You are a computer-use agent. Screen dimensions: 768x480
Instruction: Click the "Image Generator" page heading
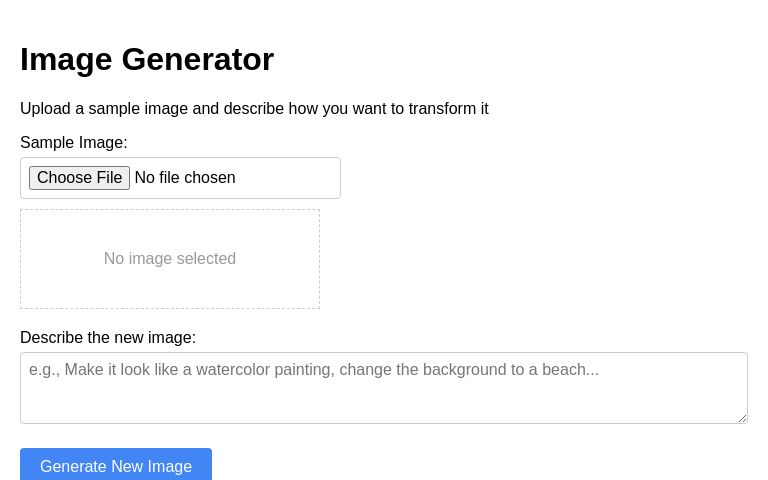point(147,60)
